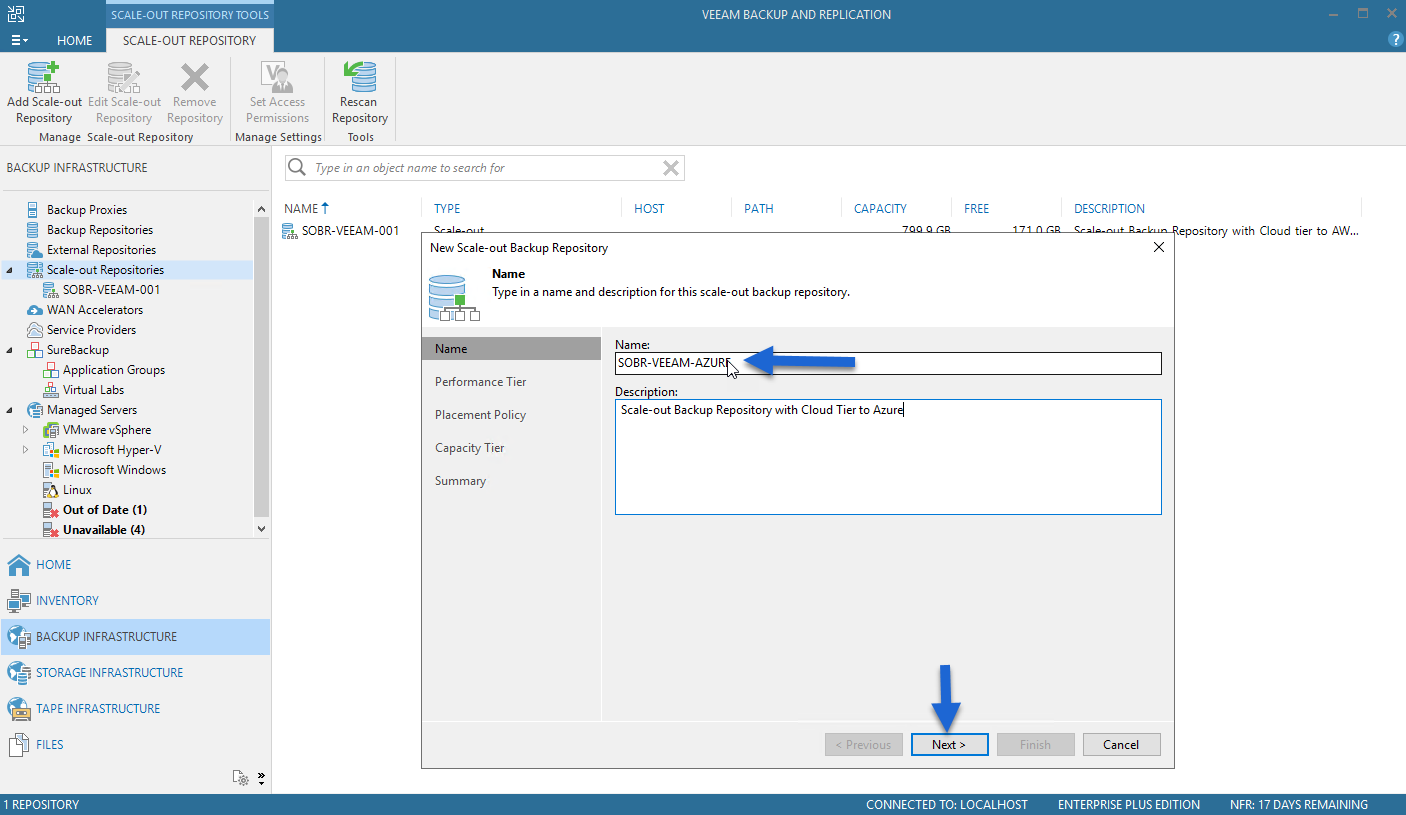
Task: Open the Files view icon
Action: (18, 744)
